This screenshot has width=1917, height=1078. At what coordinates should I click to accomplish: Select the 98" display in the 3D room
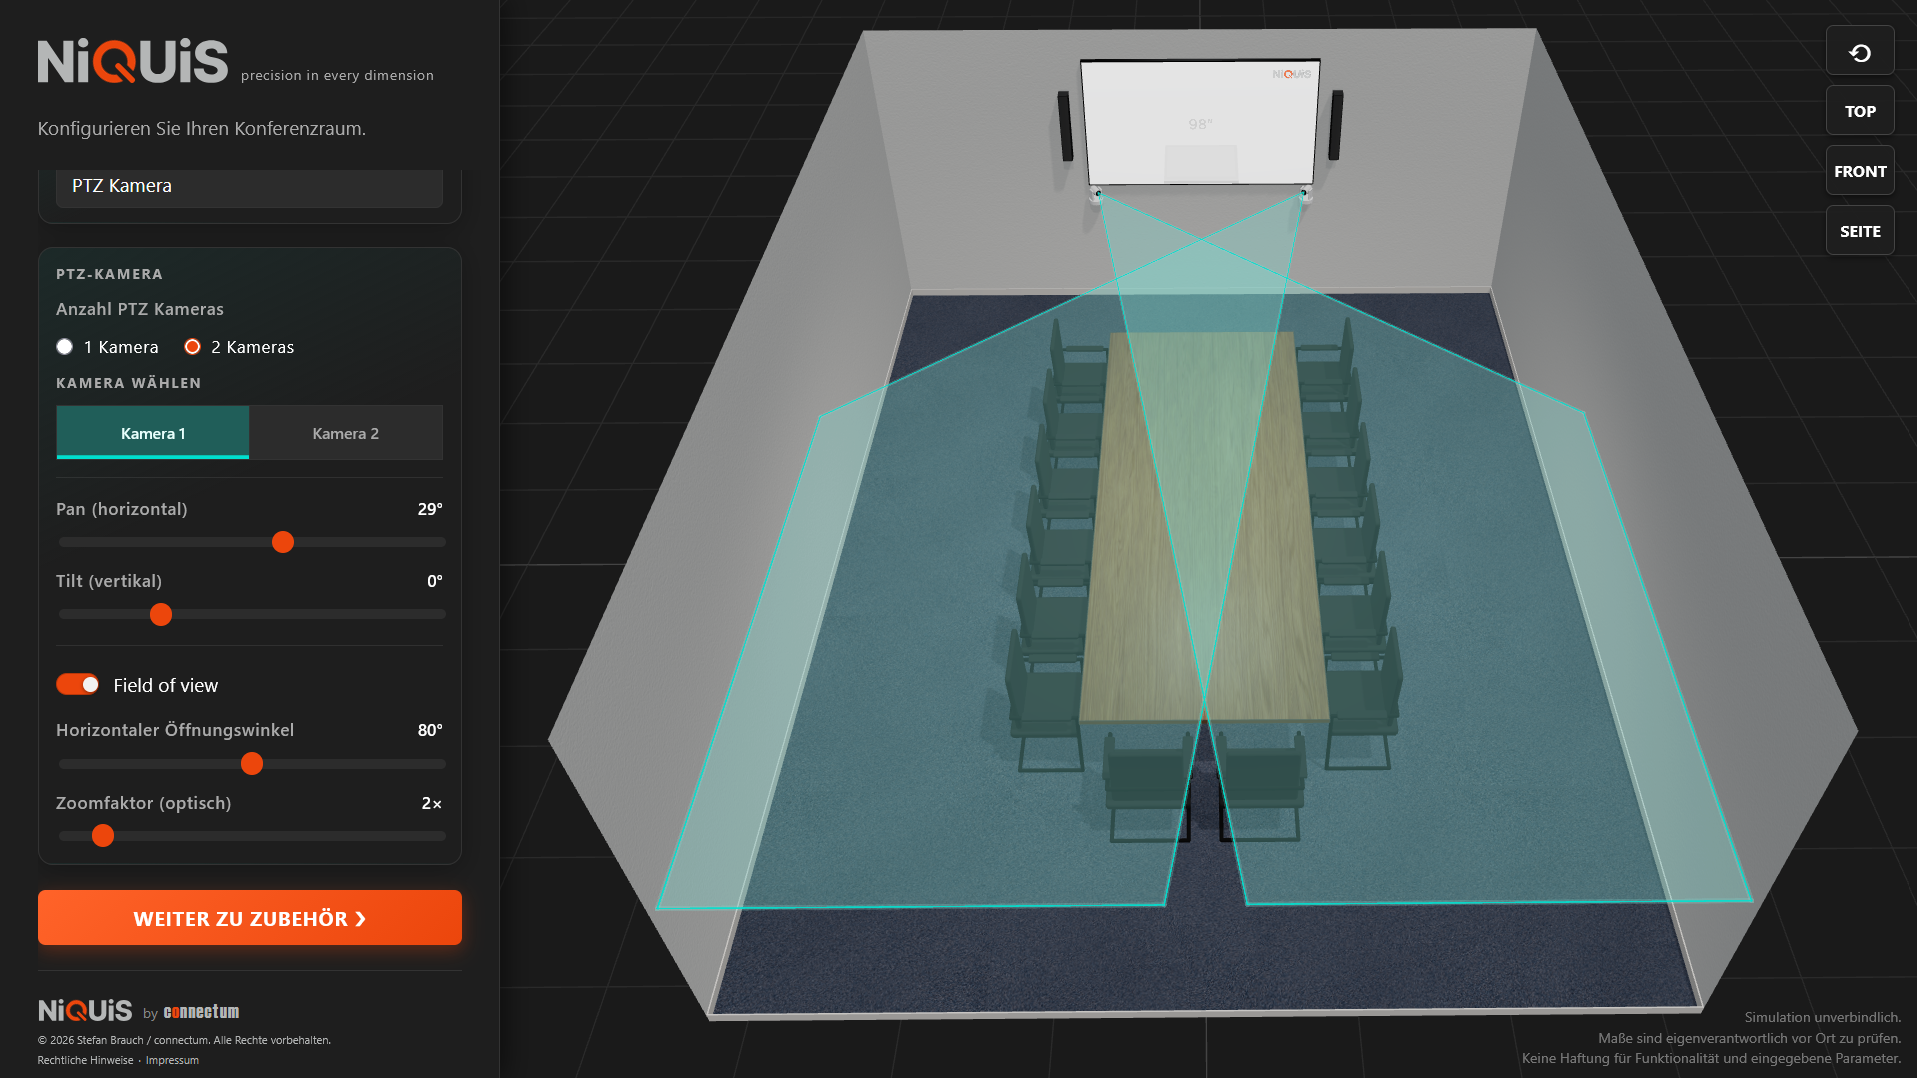coord(1200,122)
